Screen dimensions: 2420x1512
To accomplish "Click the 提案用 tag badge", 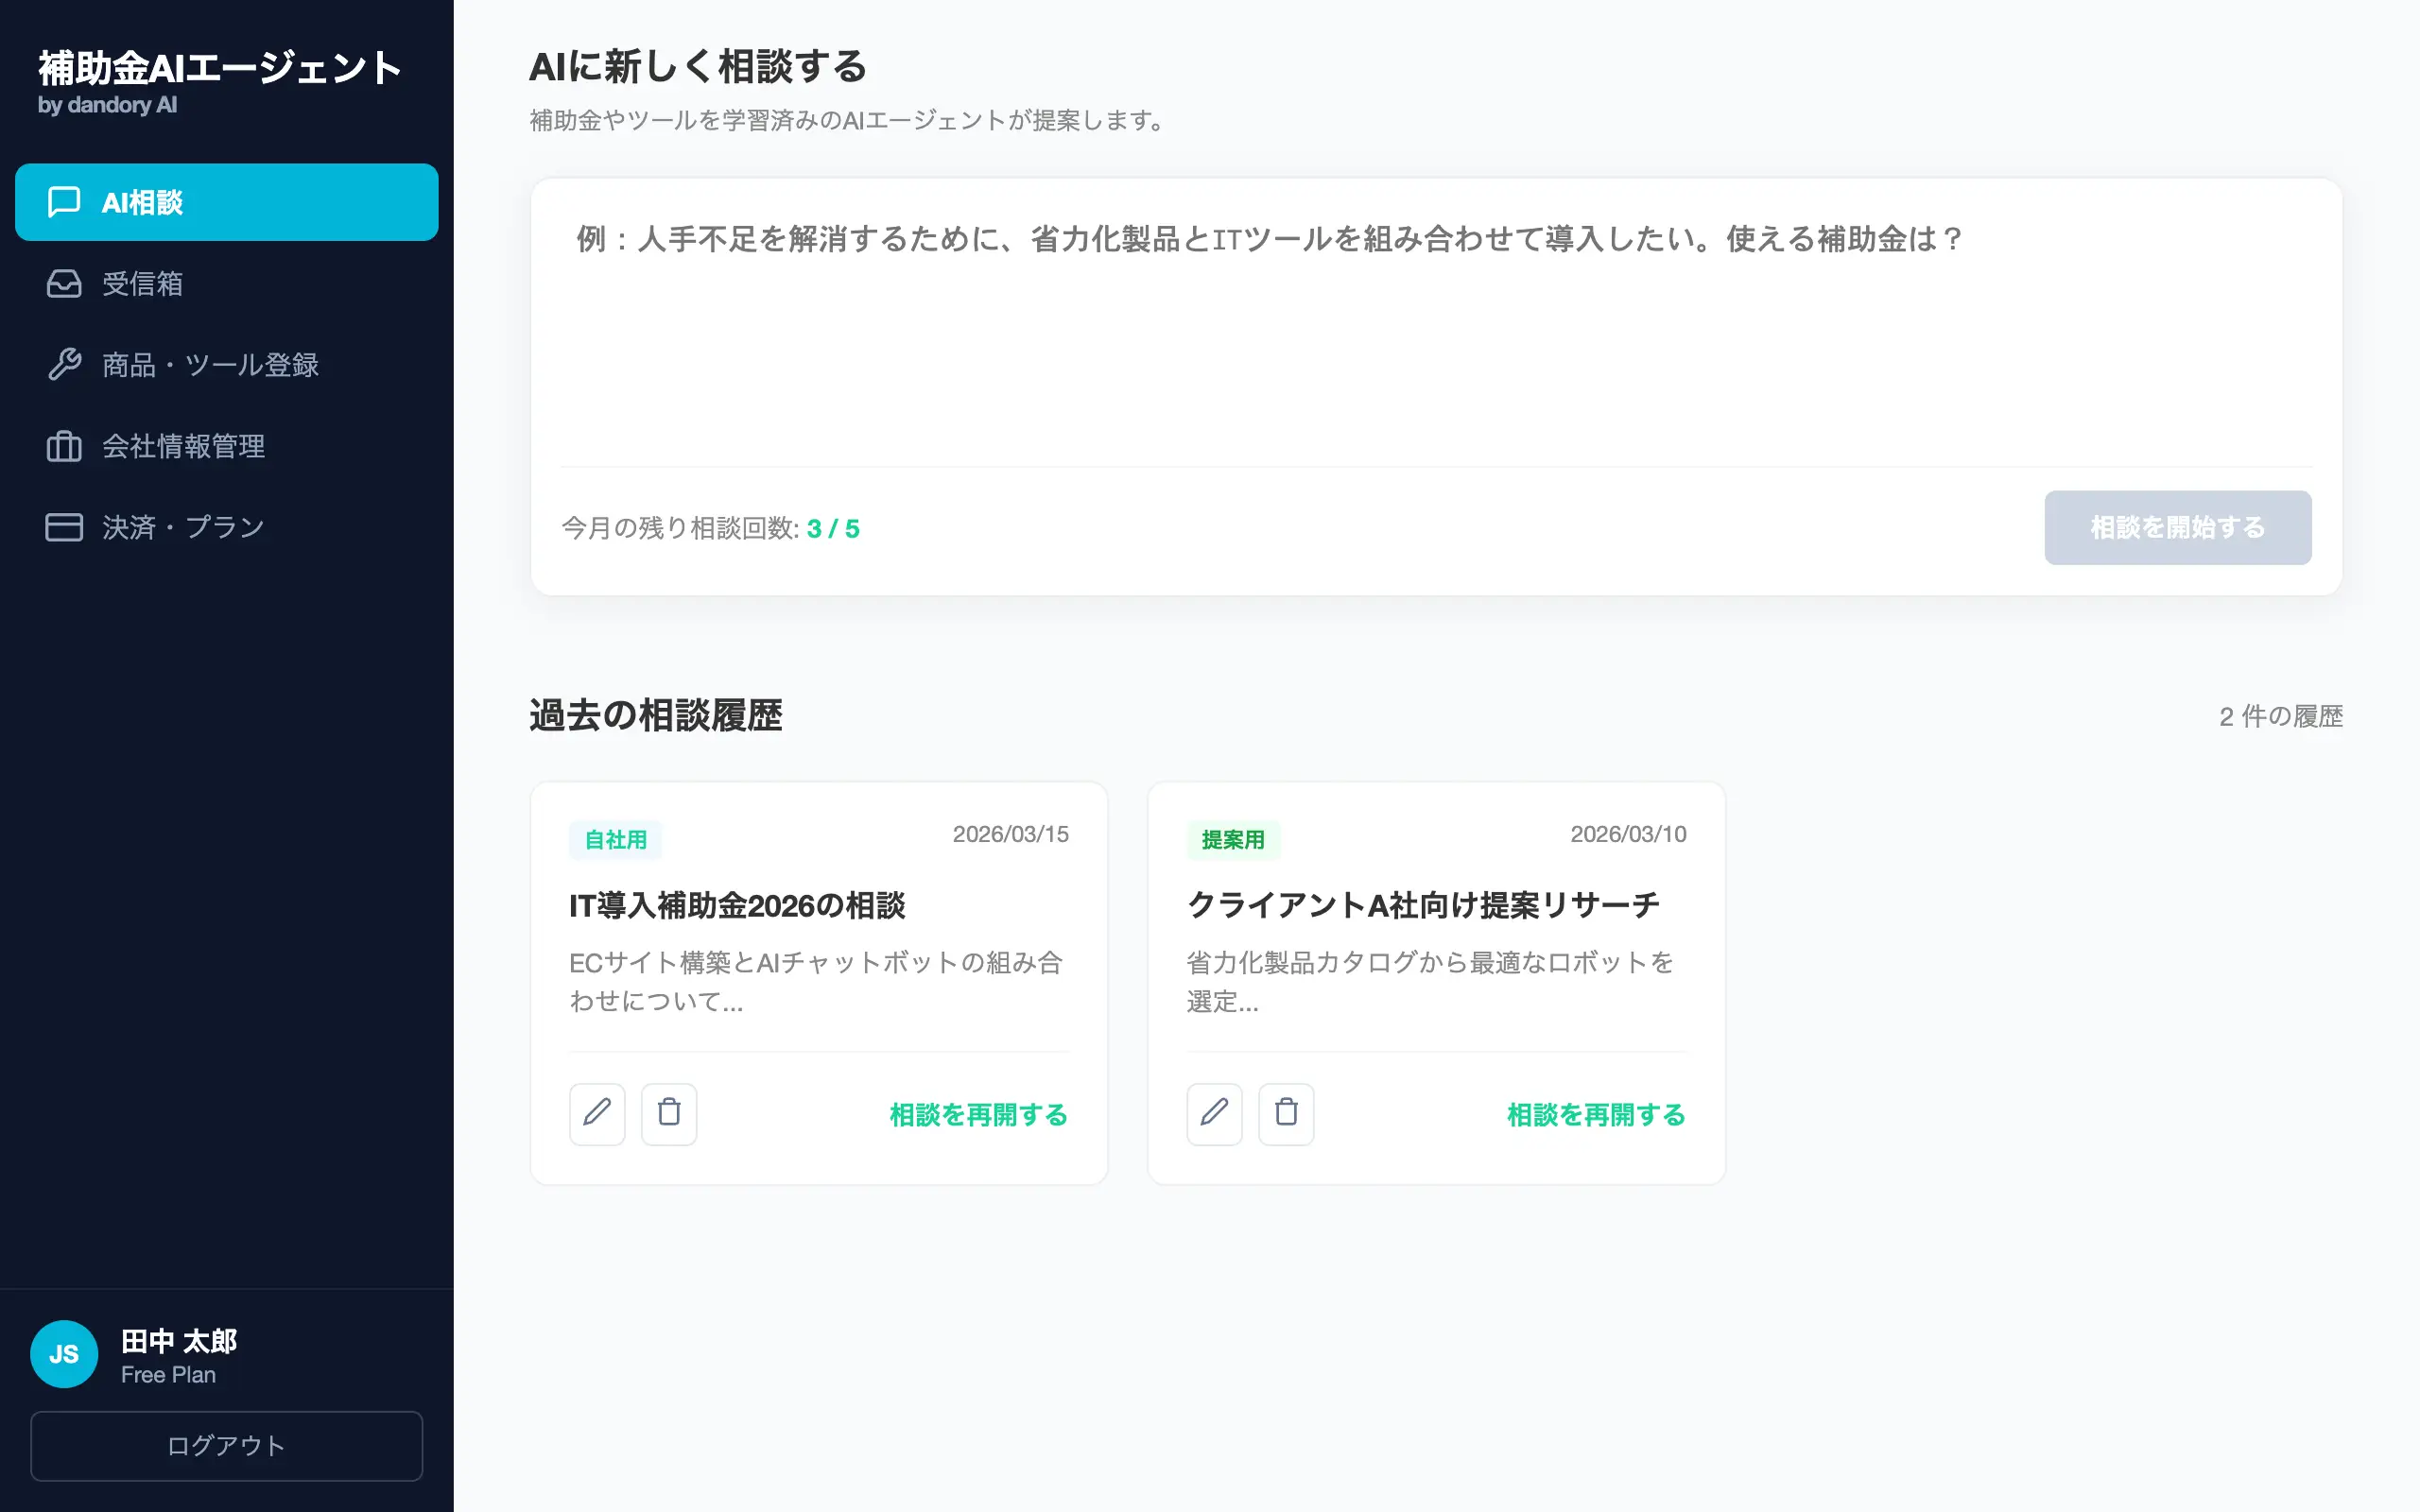I will [1233, 839].
